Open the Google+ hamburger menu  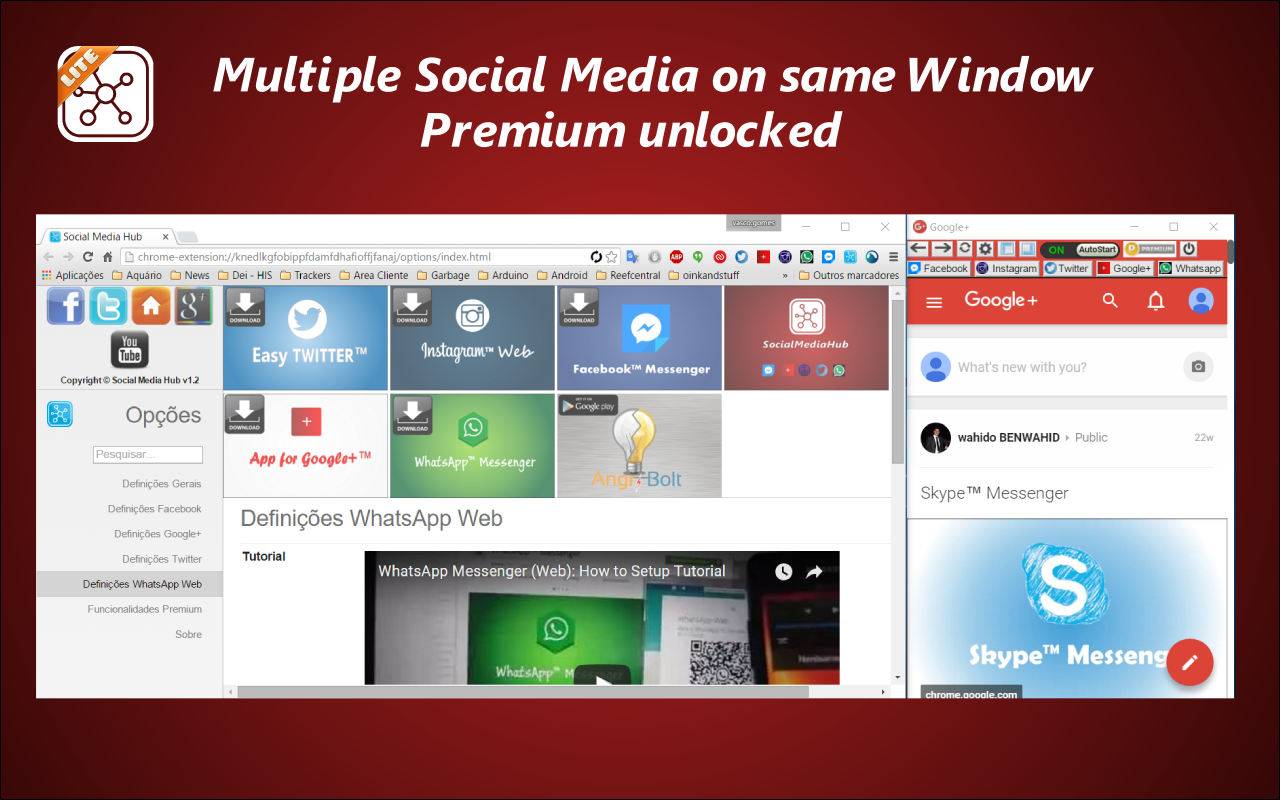click(x=934, y=302)
